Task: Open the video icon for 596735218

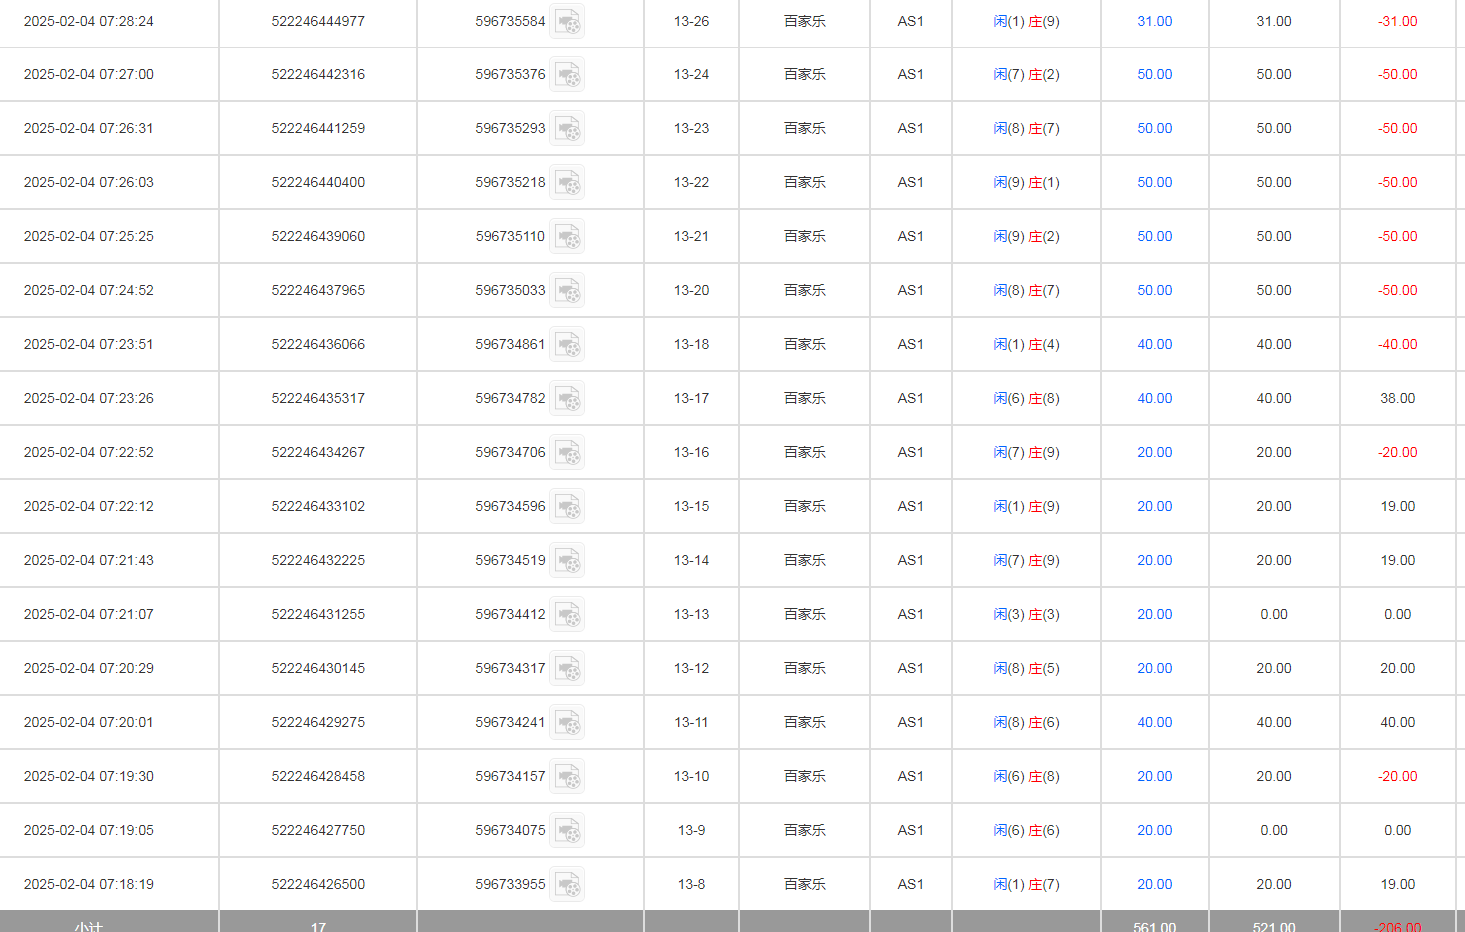Action: [567, 183]
